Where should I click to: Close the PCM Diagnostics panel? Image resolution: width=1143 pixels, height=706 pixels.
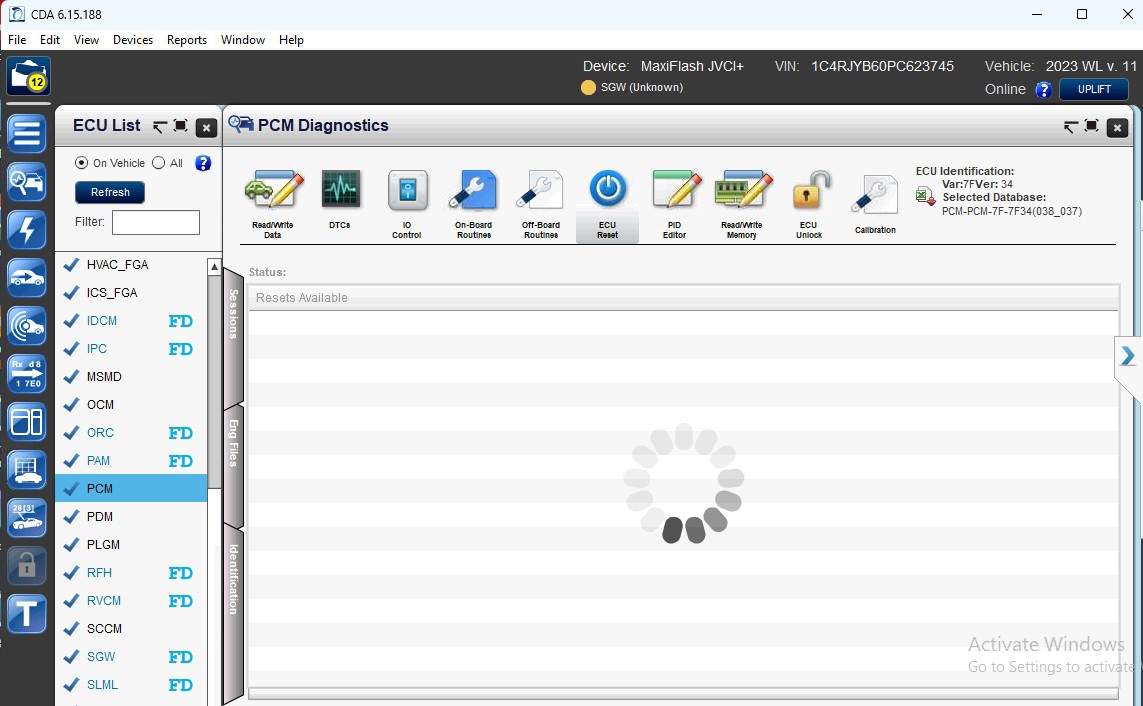[x=1117, y=128]
